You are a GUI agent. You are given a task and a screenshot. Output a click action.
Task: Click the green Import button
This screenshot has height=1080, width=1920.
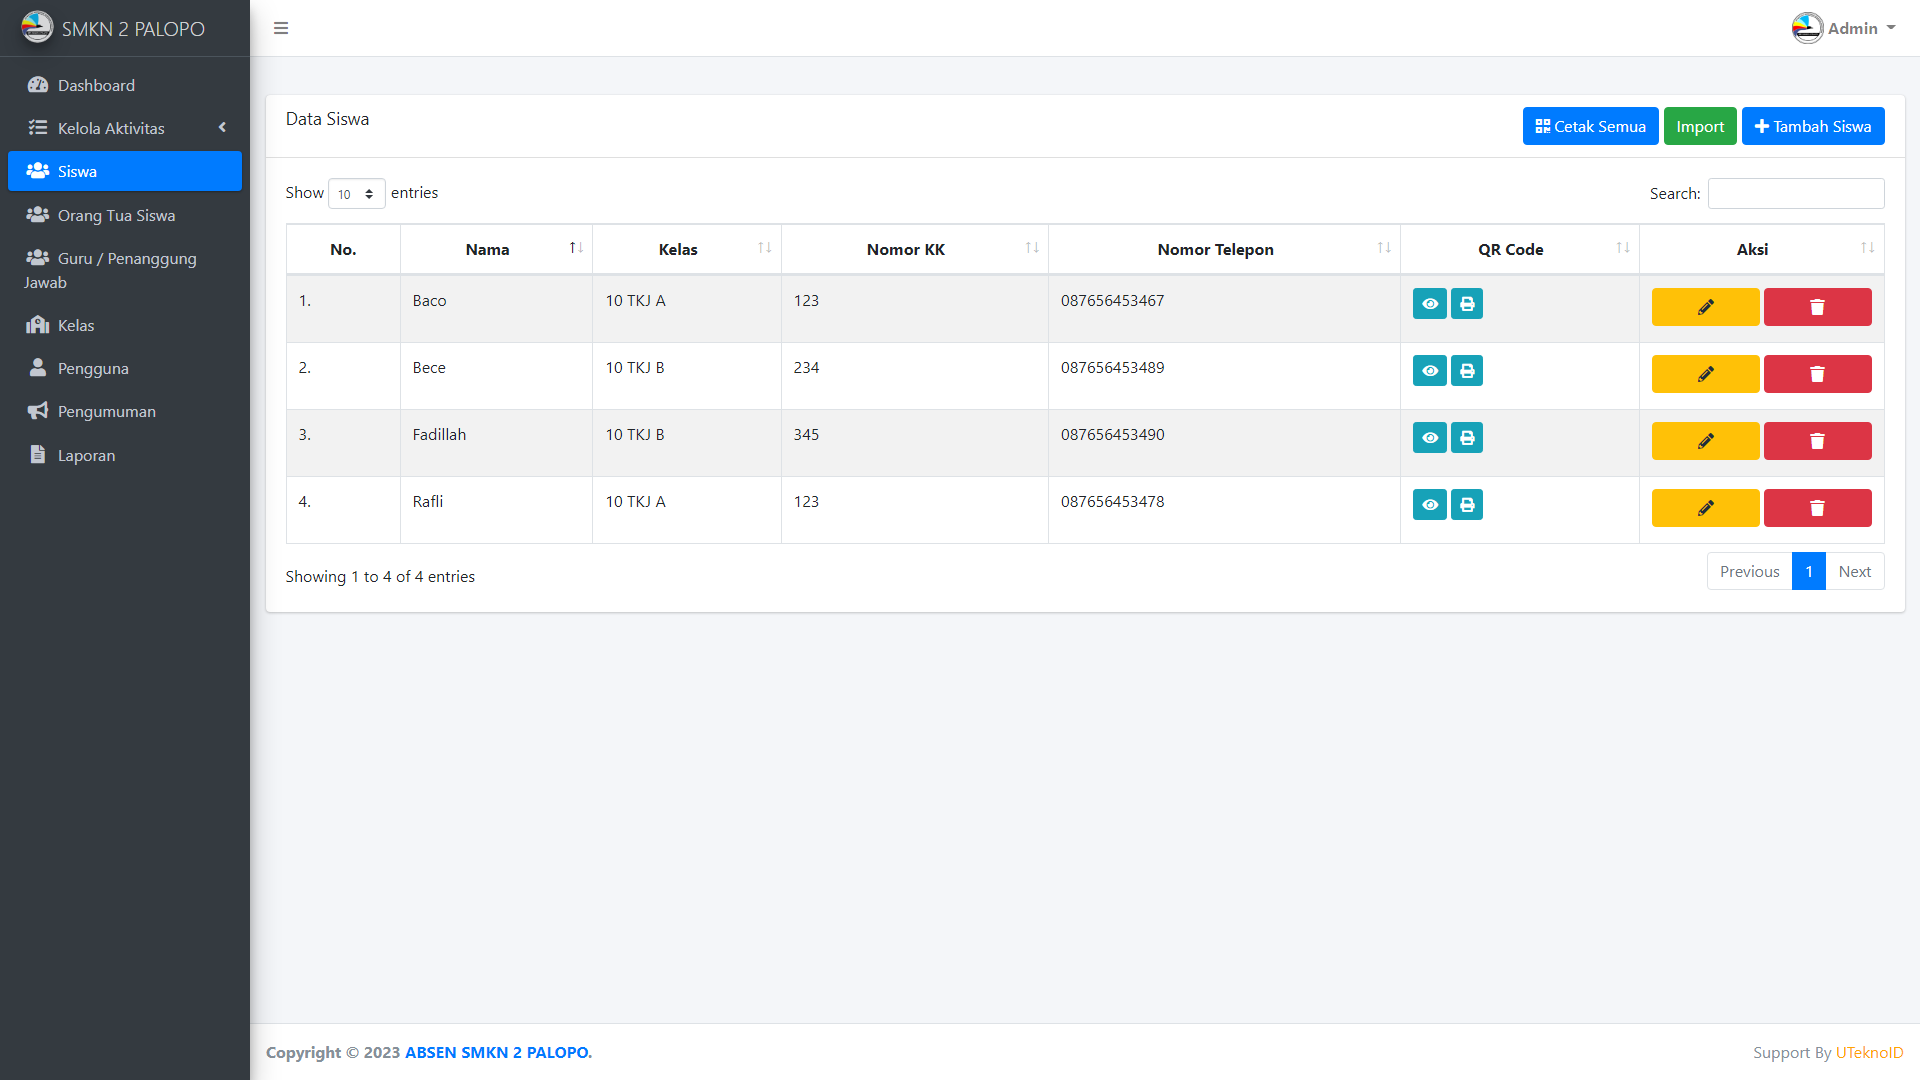click(1699, 126)
